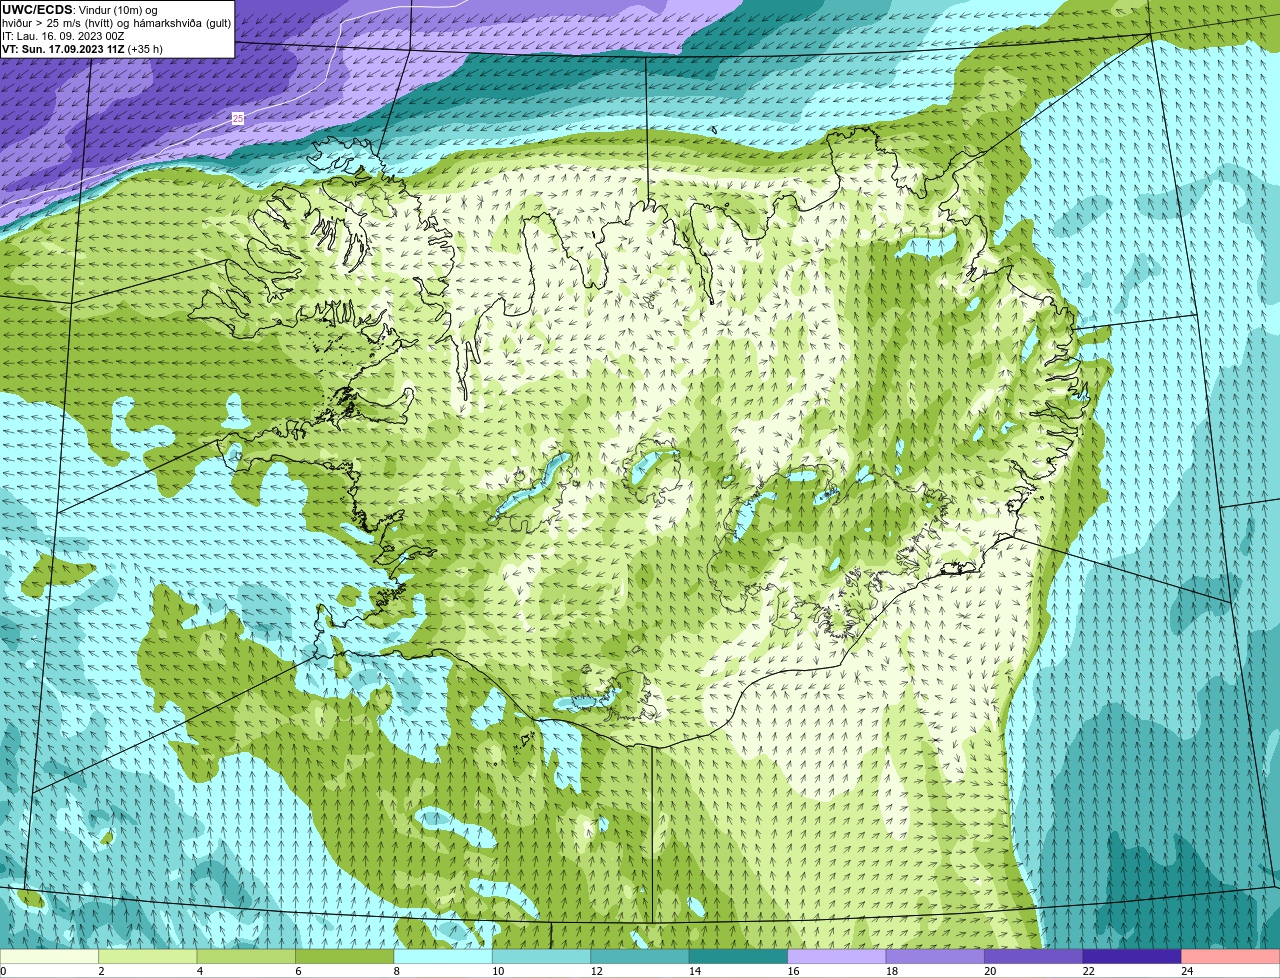Click the "8" scale label on colorbar

pos(397,971)
